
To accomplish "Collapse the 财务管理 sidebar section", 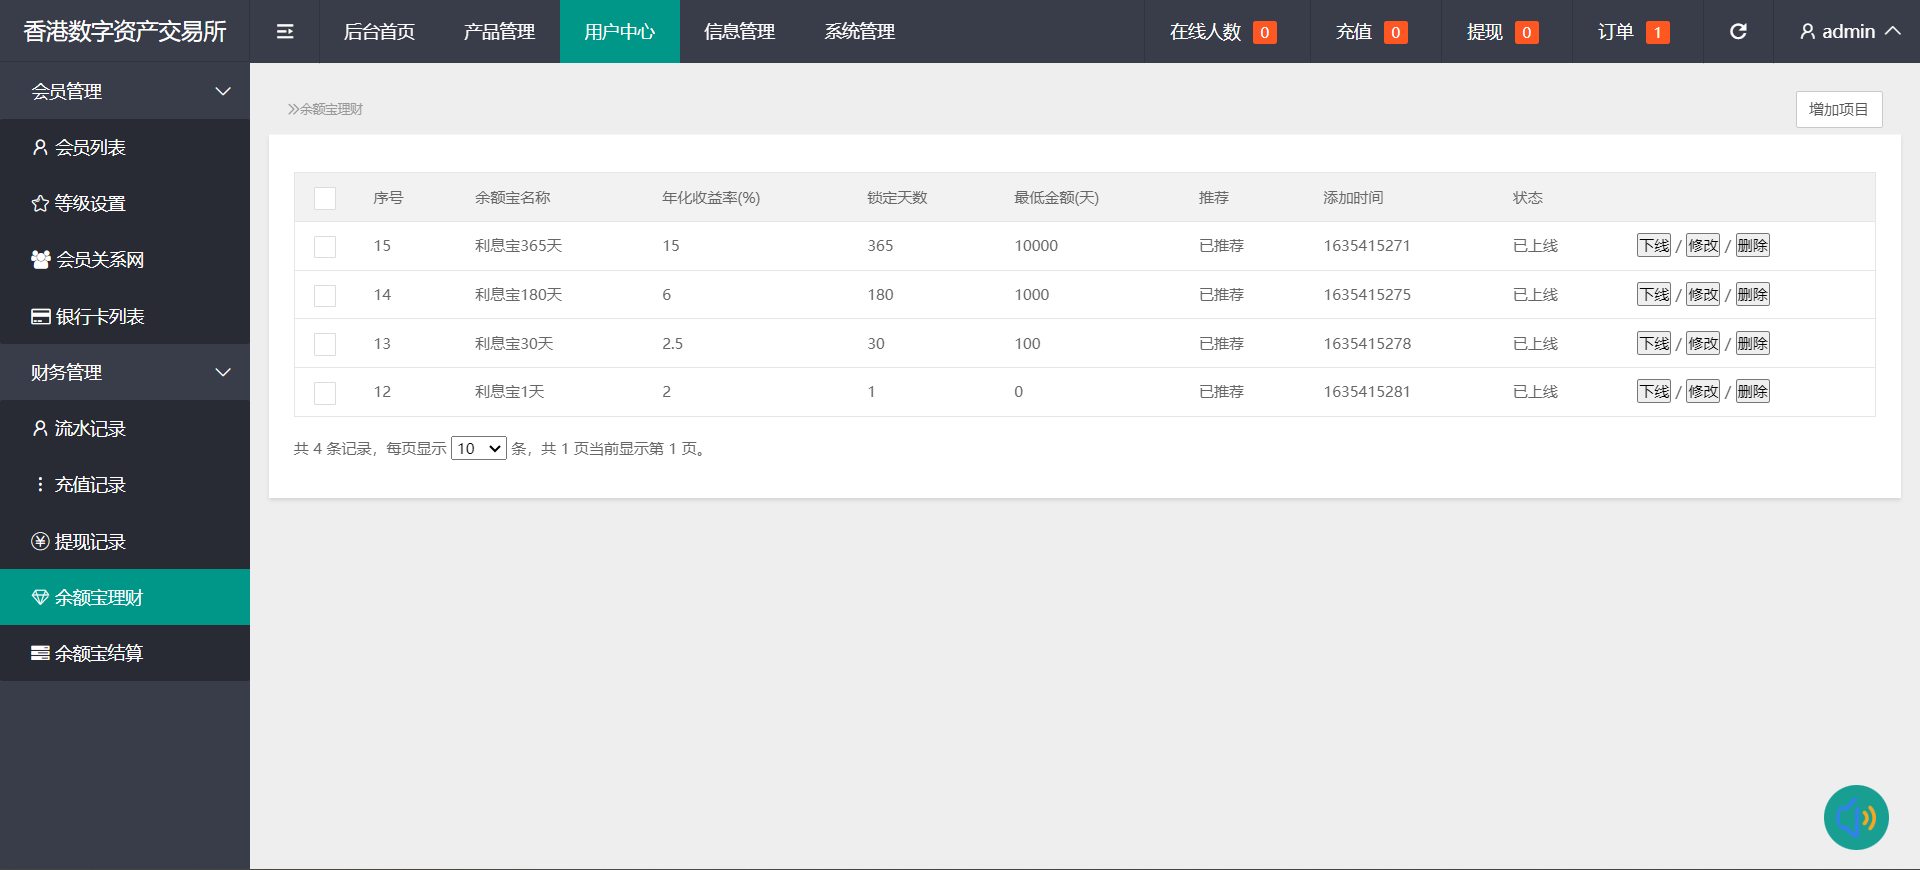I will [223, 373].
